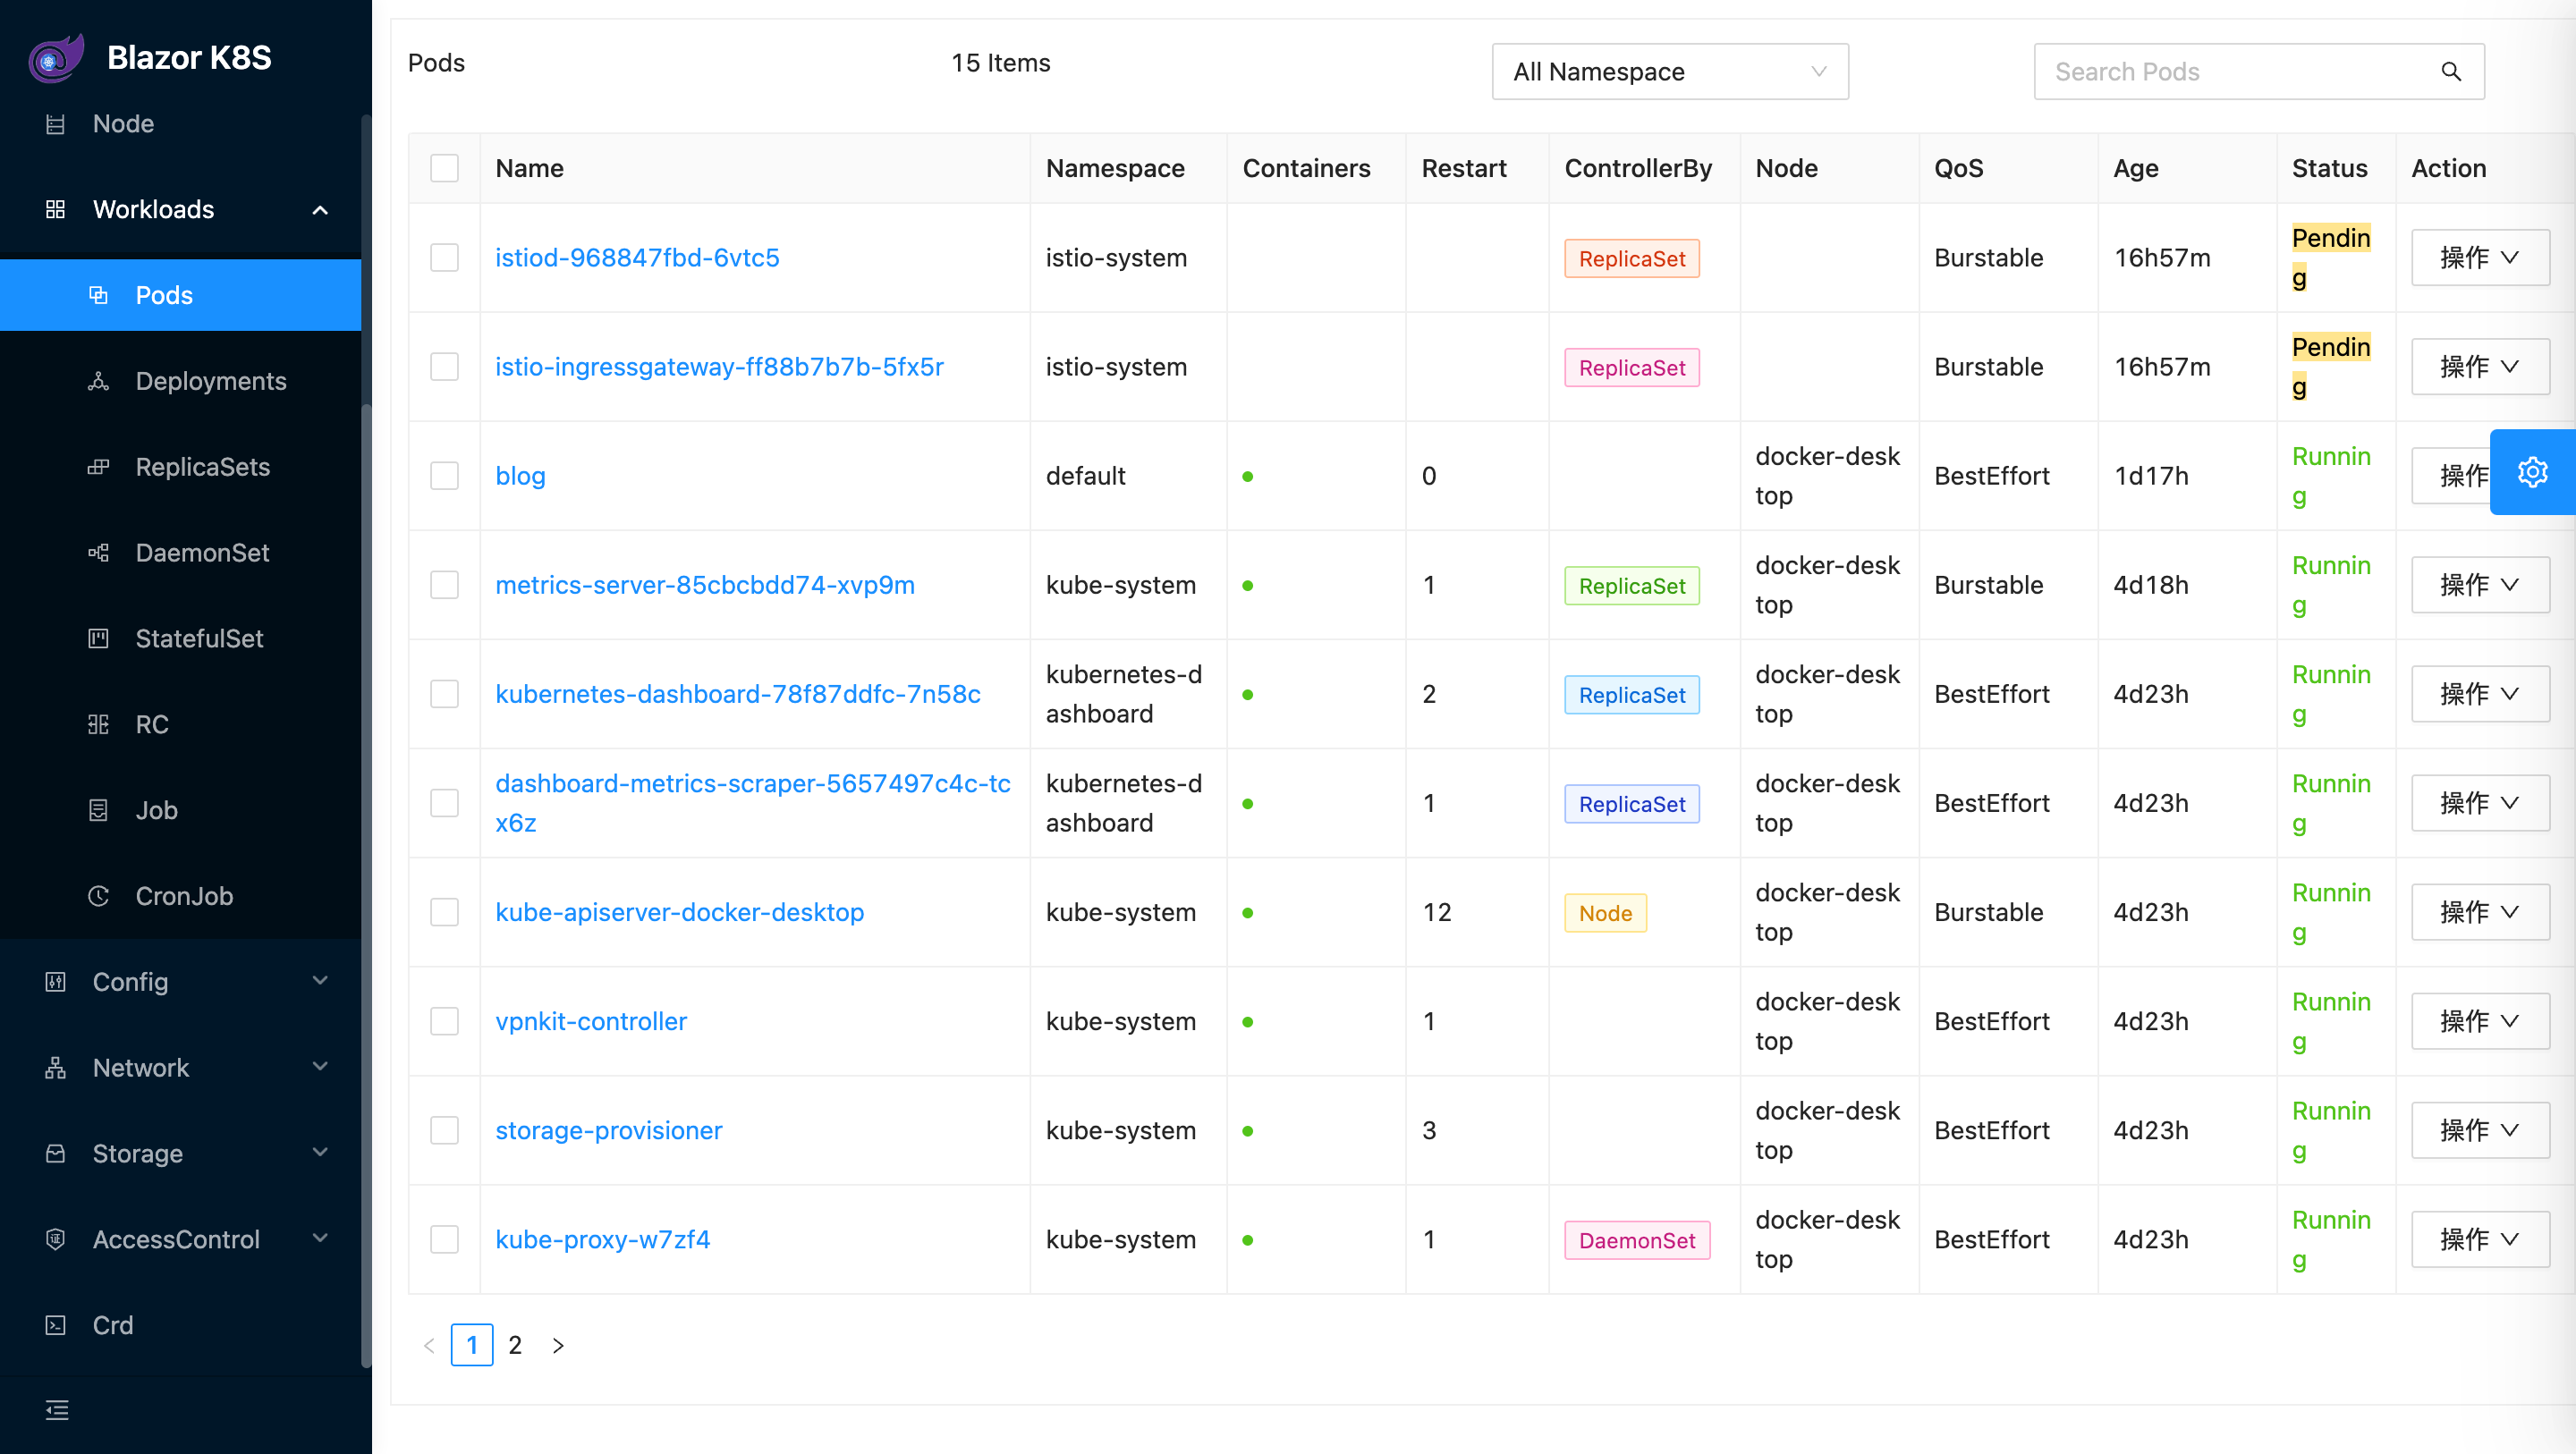This screenshot has width=2576, height=1454.
Task: Open the action dropdown for istiod pod
Action: pos(2479,258)
